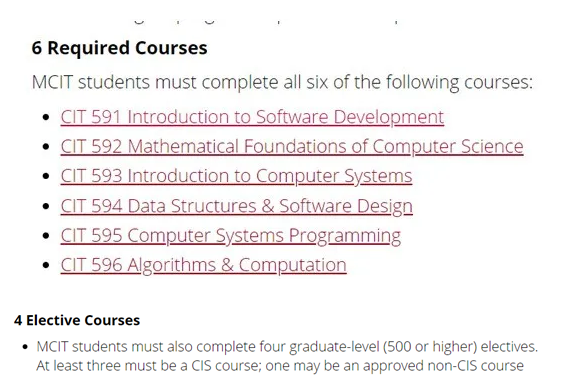This screenshot has width=579, height=388.
Task: Click the bullet beside the electives requirement text
Action: (x=25, y=347)
